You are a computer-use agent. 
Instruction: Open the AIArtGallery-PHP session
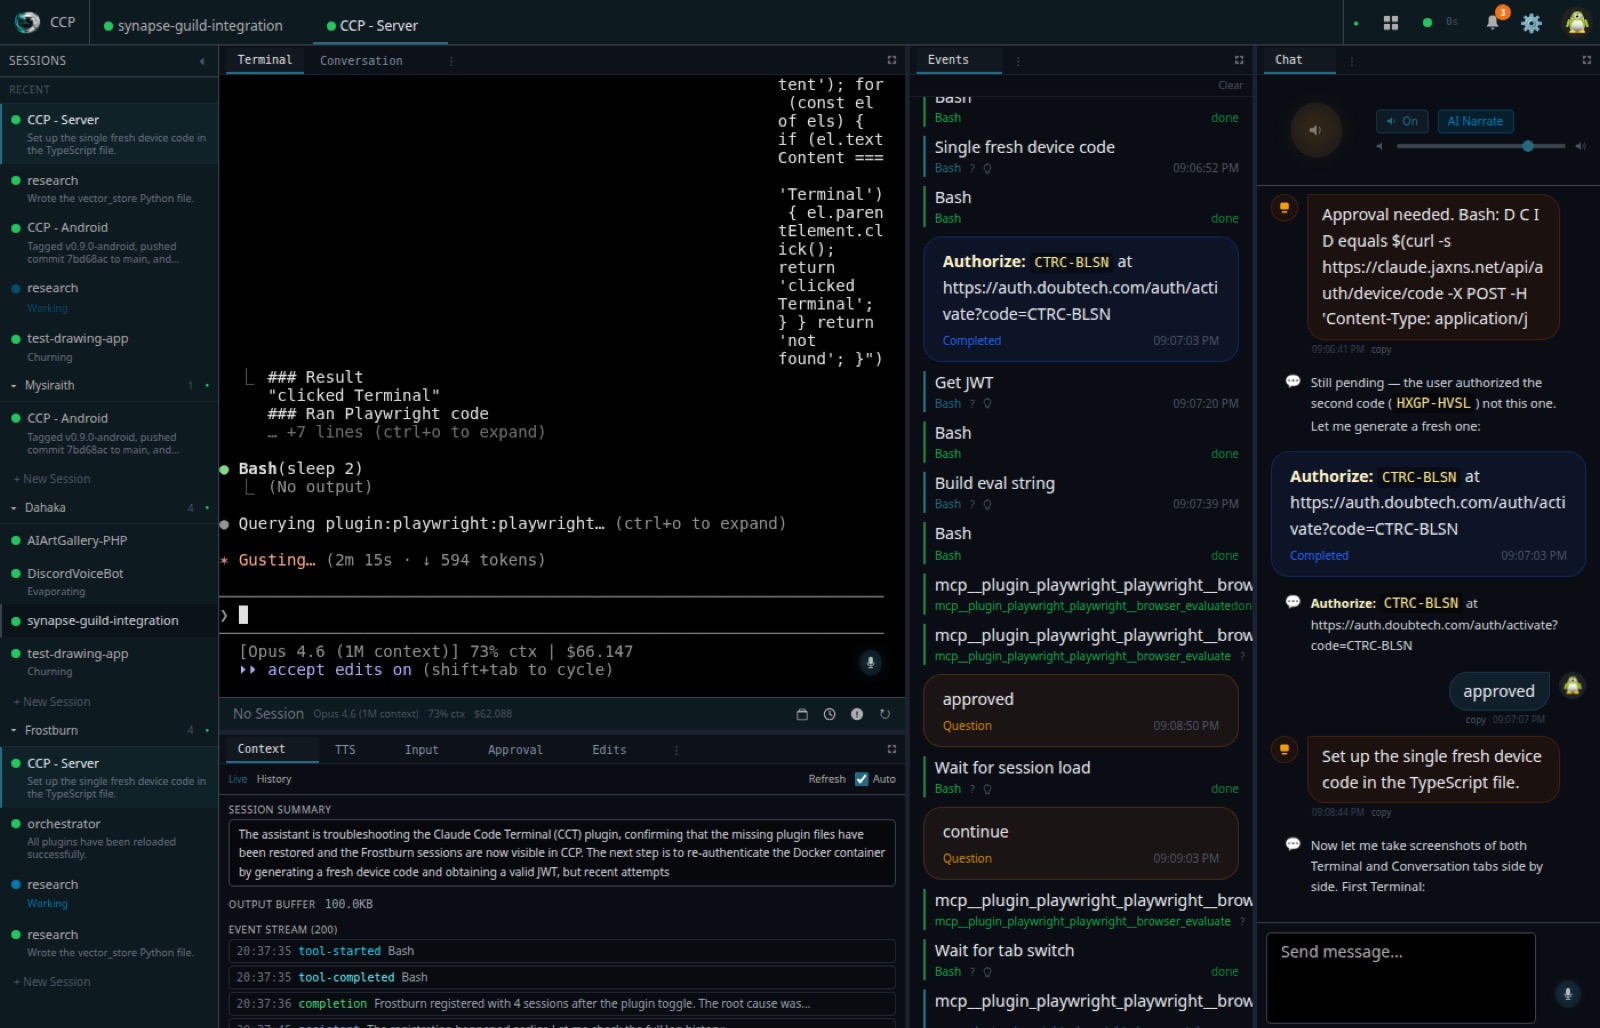click(x=109, y=541)
